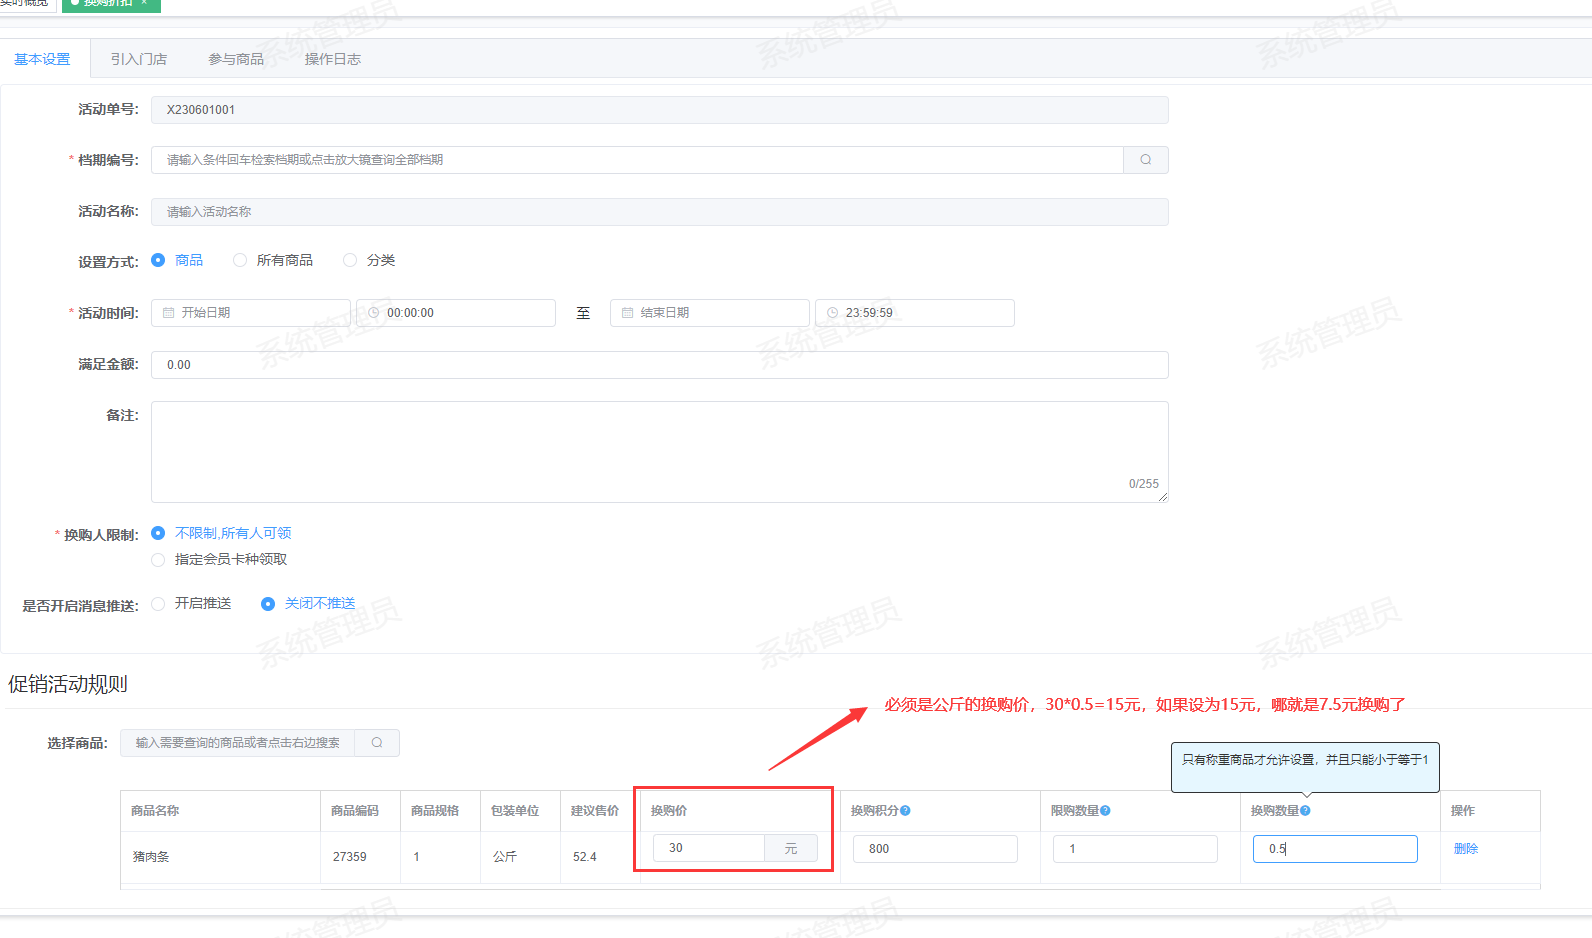The height and width of the screenshot is (938, 1592).
Task: Click the 换购数量 input showing 0.5
Action: pos(1335,849)
